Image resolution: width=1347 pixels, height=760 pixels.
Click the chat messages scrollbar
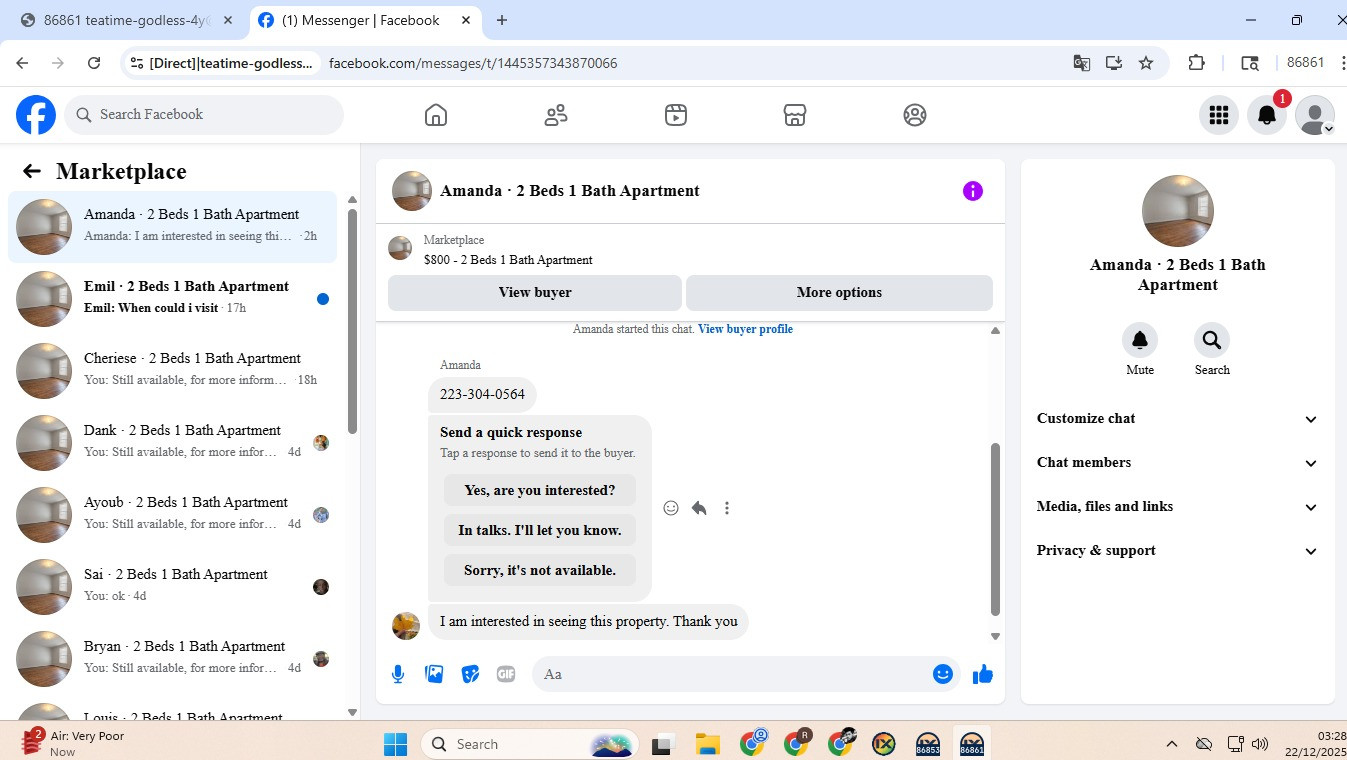(995, 529)
